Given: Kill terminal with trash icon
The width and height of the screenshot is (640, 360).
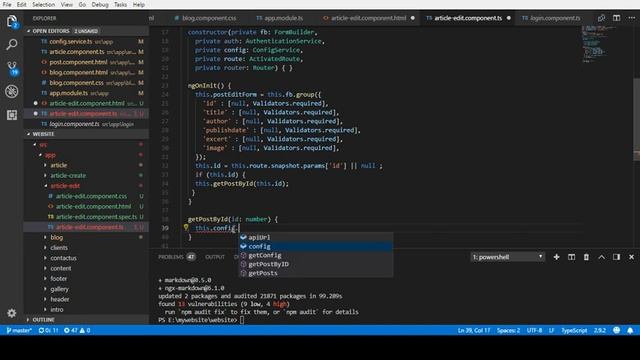Looking at the screenshot, I should [586, 257].
